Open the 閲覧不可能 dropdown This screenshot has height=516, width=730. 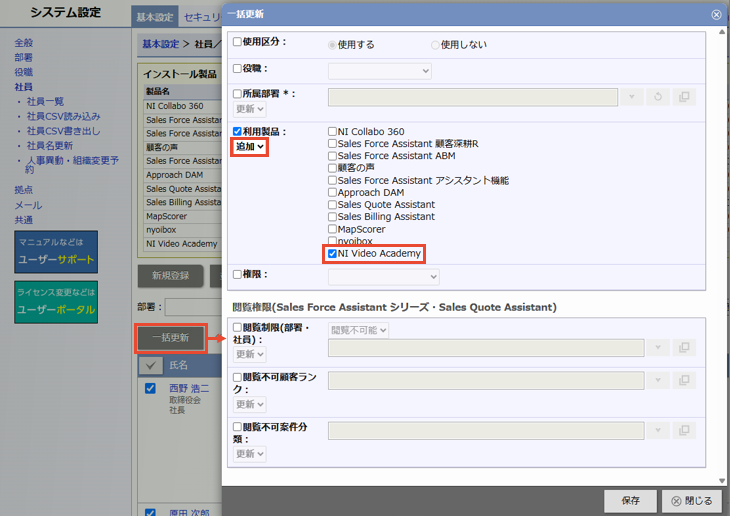tap(358, 330)
